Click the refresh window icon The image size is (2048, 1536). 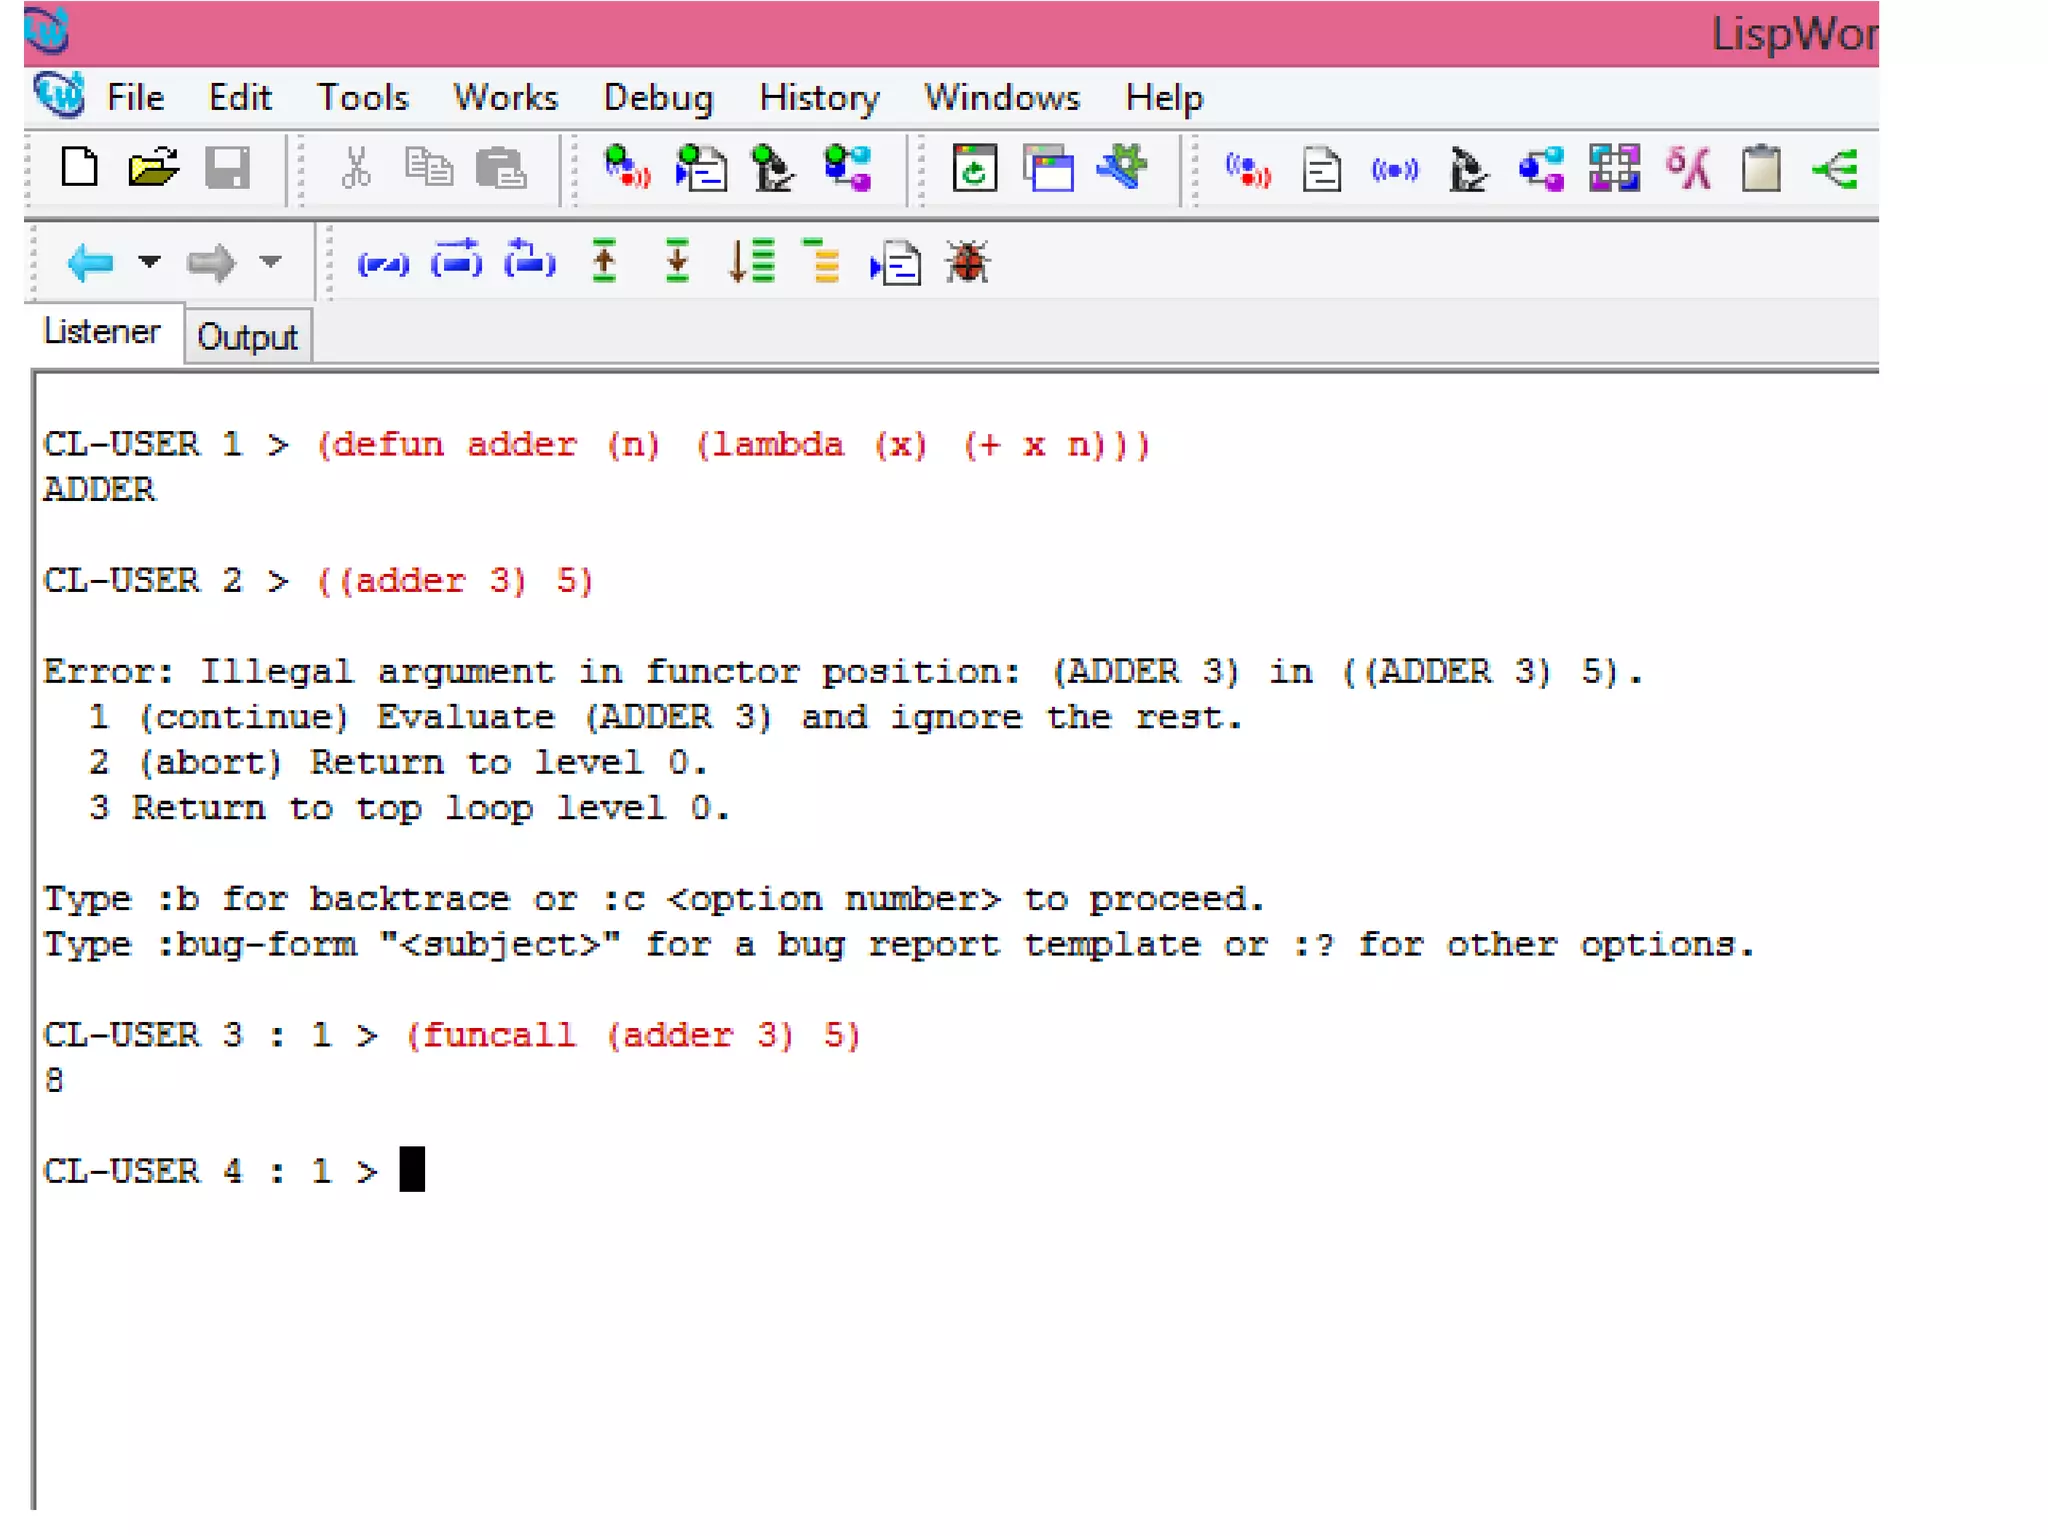point(975,167)
